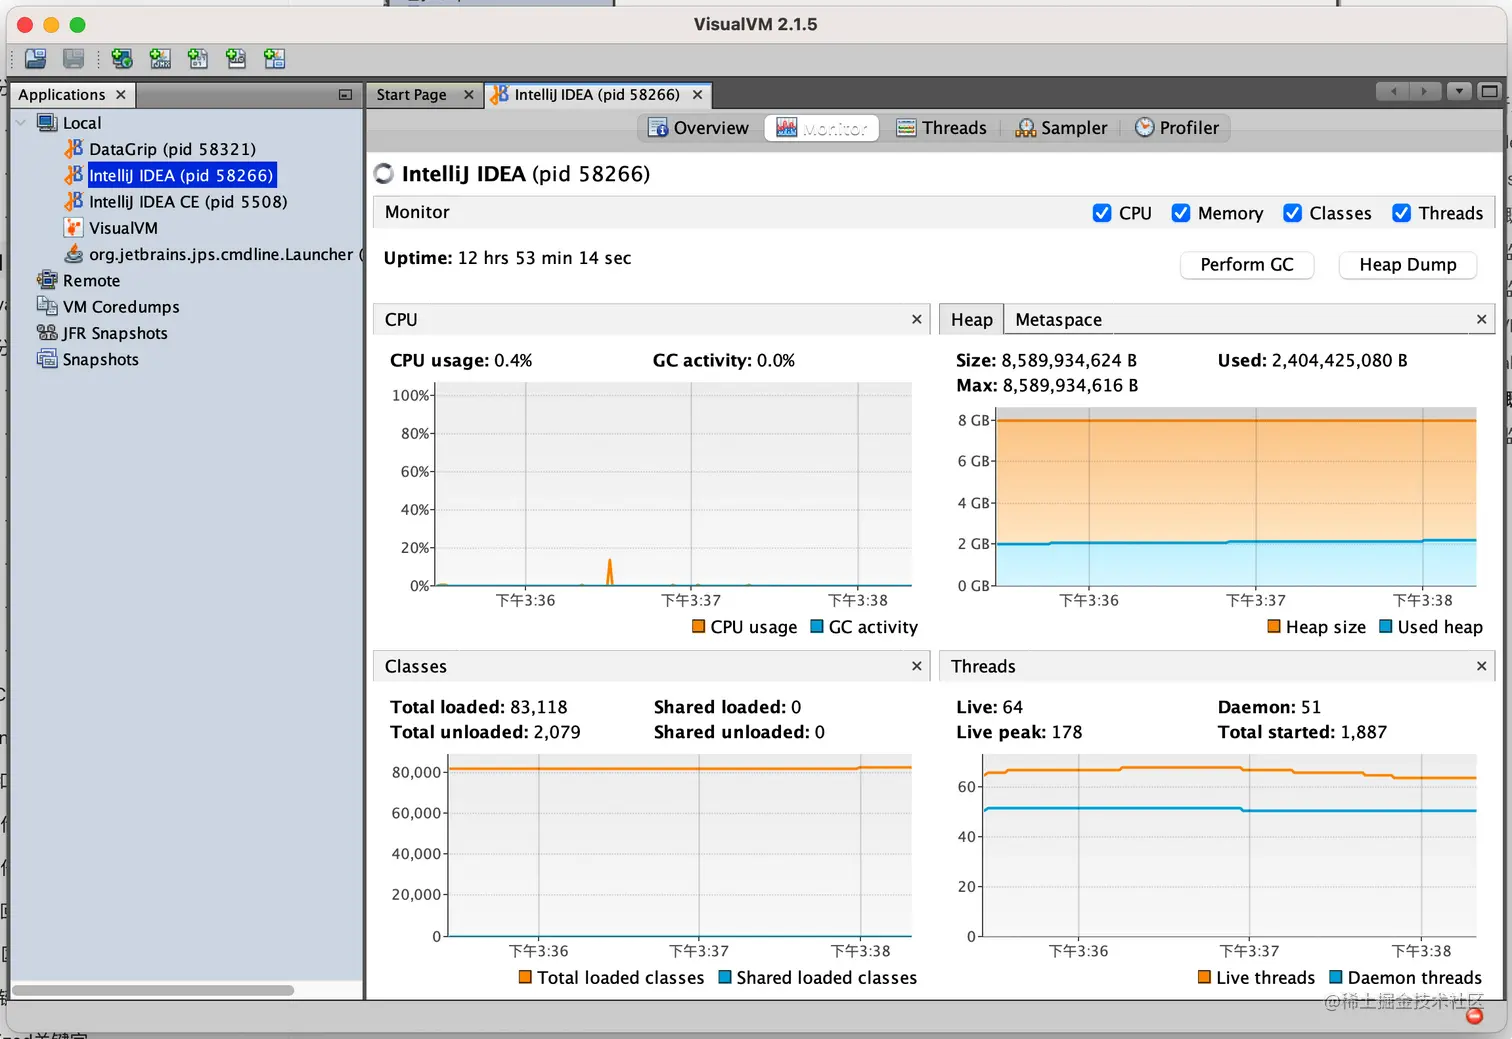
Task: Click the JFR Snapshots node icon
Action: [x=47, y=332]
